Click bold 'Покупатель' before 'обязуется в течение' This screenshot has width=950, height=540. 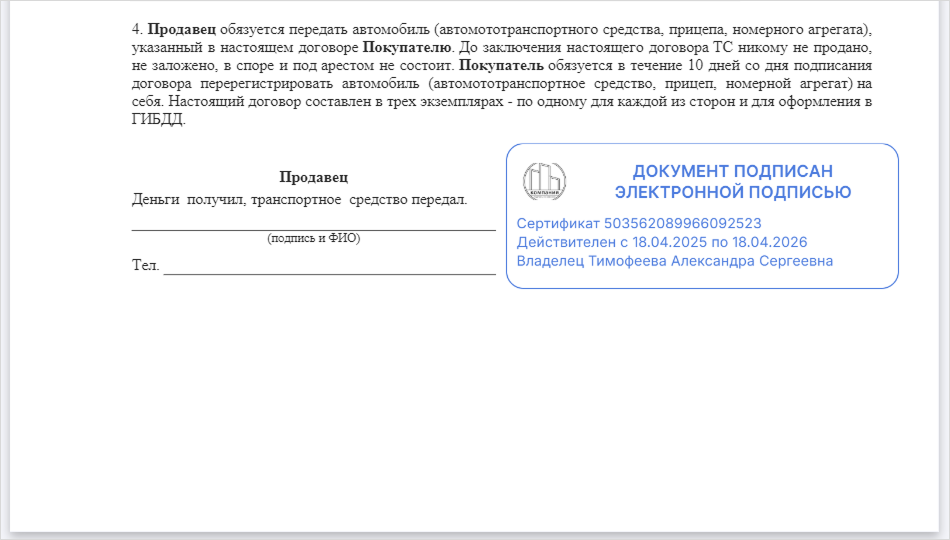point(501,65)
